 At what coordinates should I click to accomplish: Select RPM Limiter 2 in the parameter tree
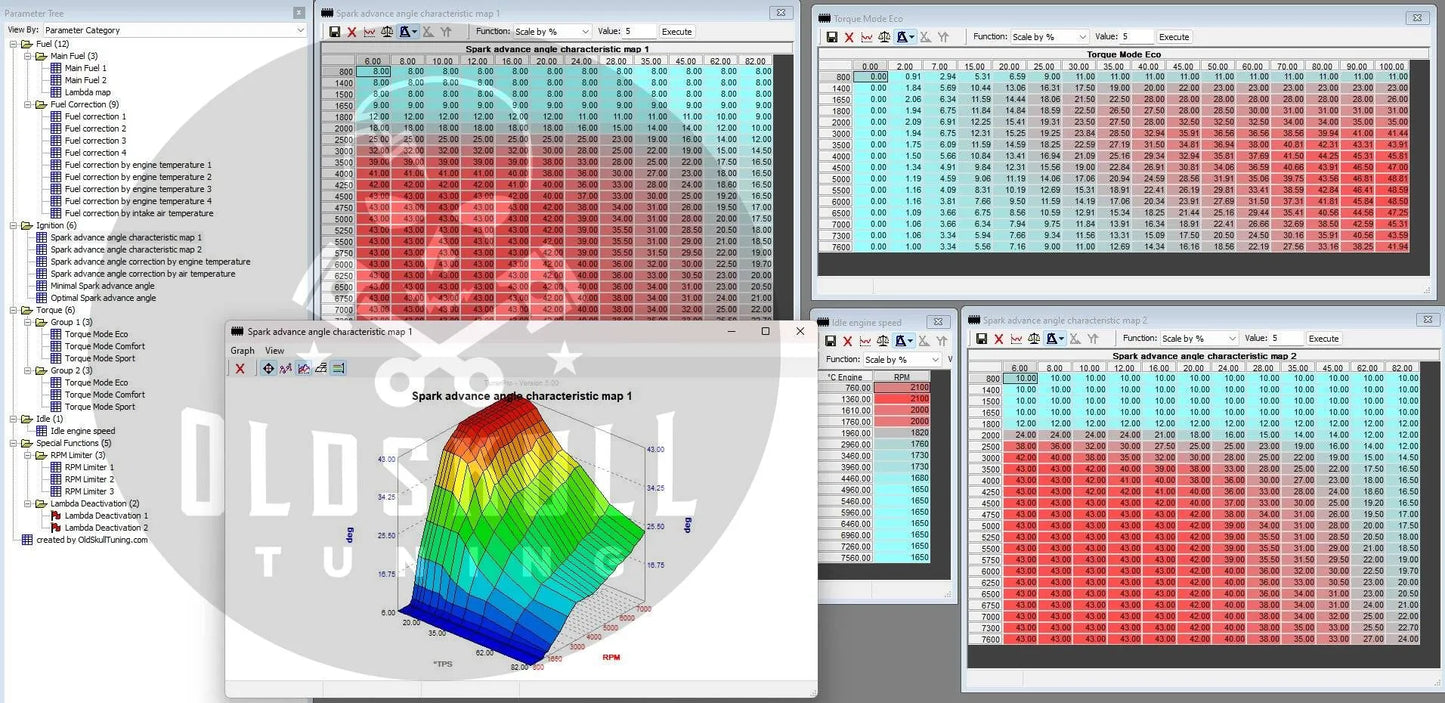pos(89,479)
